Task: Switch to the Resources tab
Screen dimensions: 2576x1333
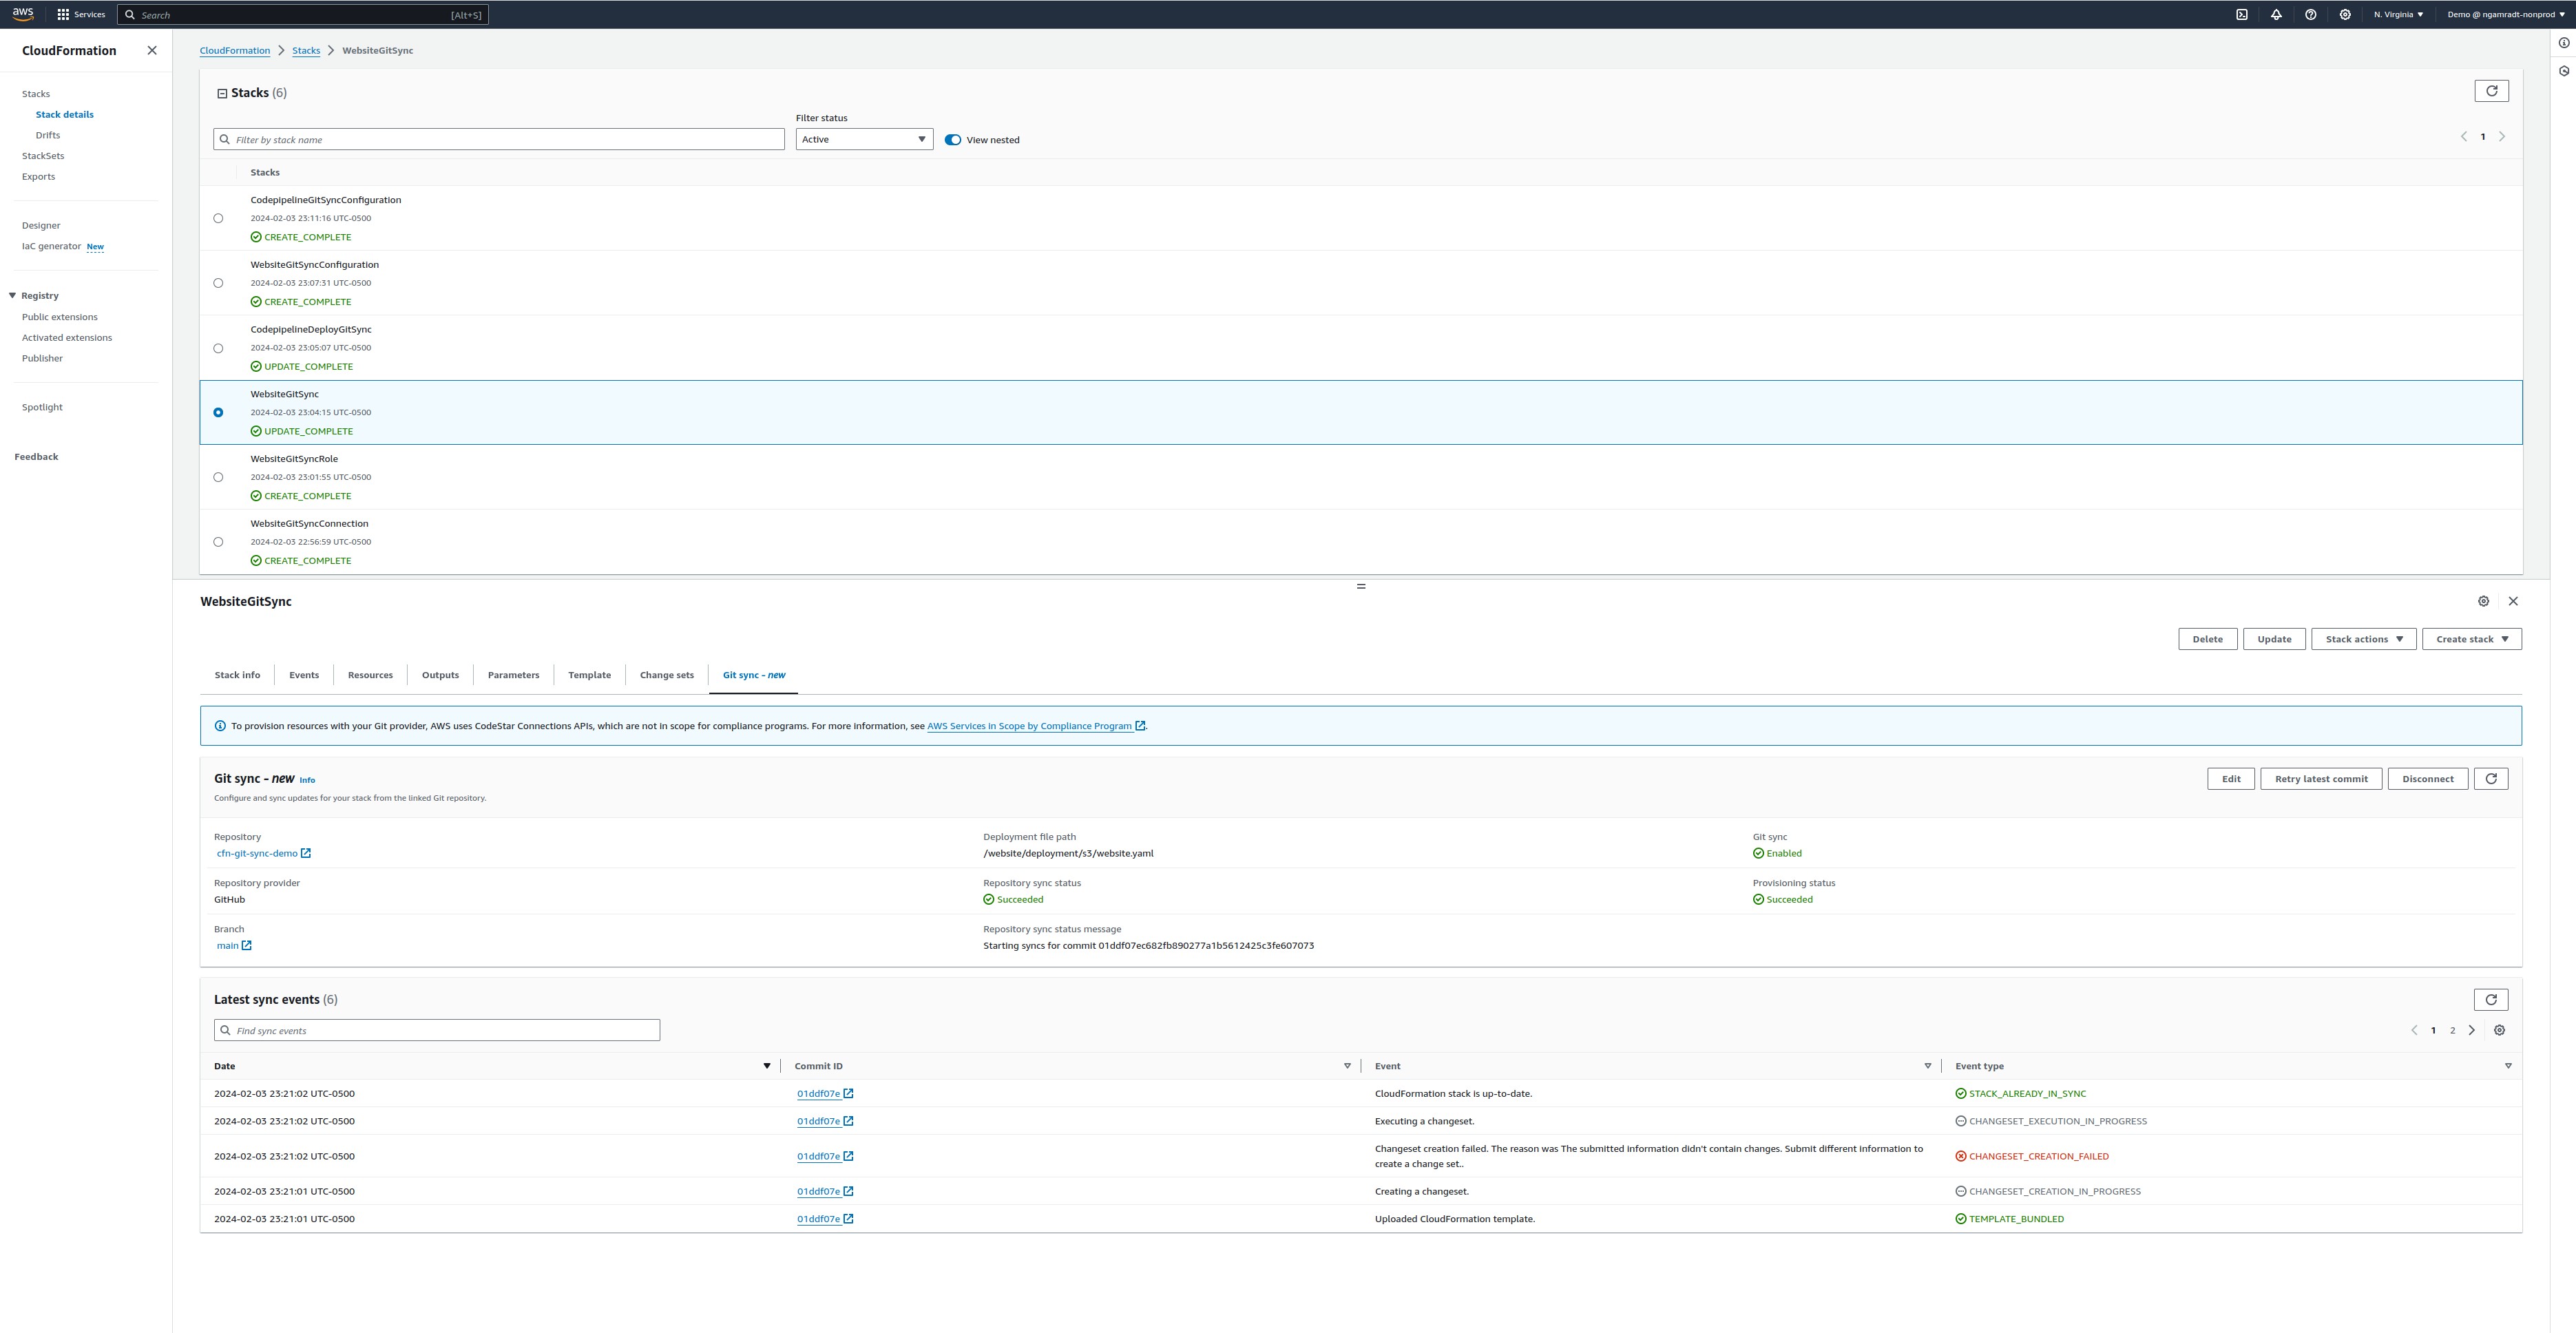Action: pos(370,675)
